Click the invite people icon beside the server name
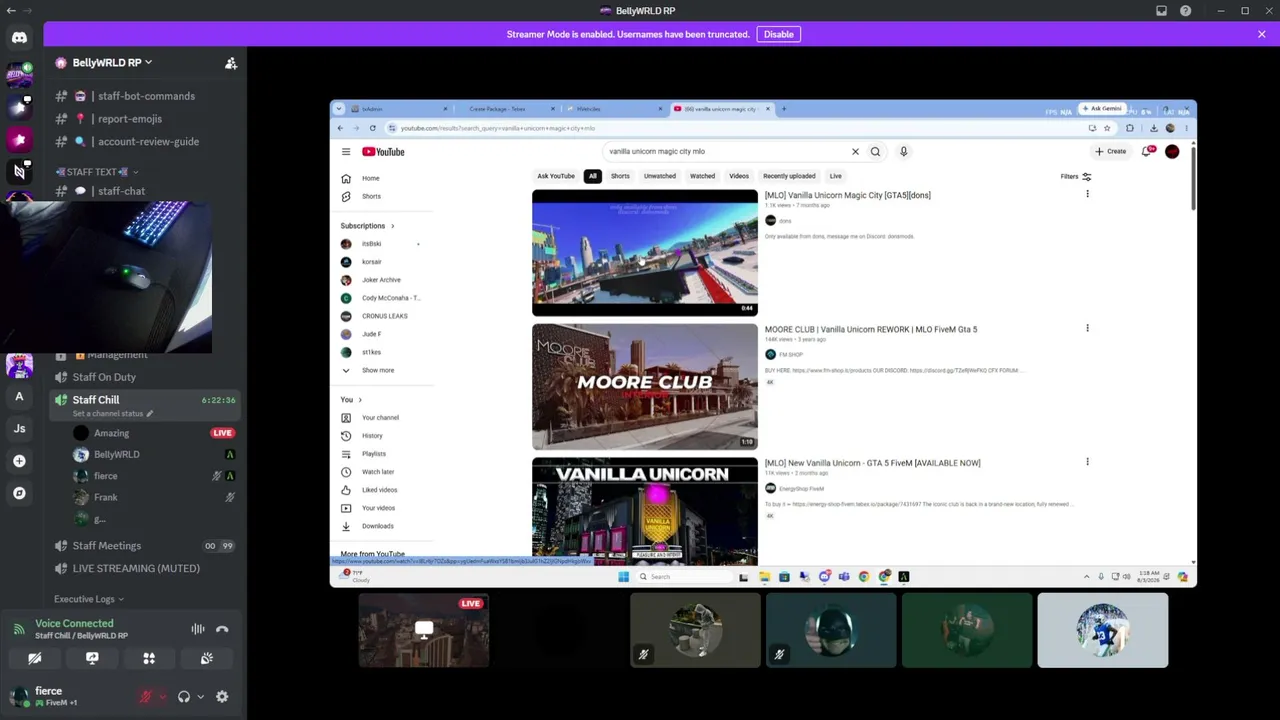 tap(231, 63)
